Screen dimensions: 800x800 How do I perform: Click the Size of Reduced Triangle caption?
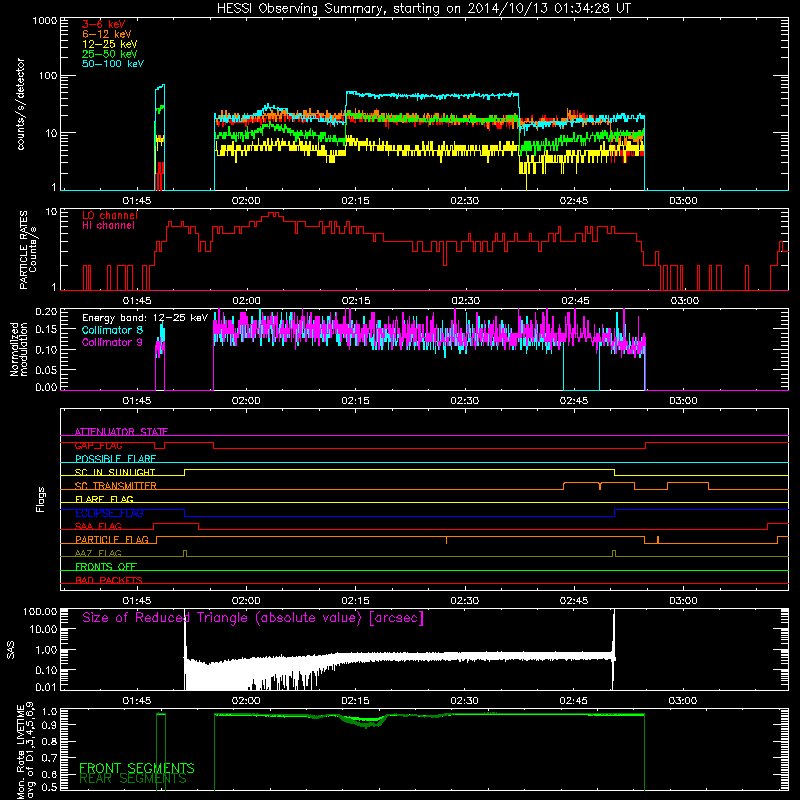(253, 618)
